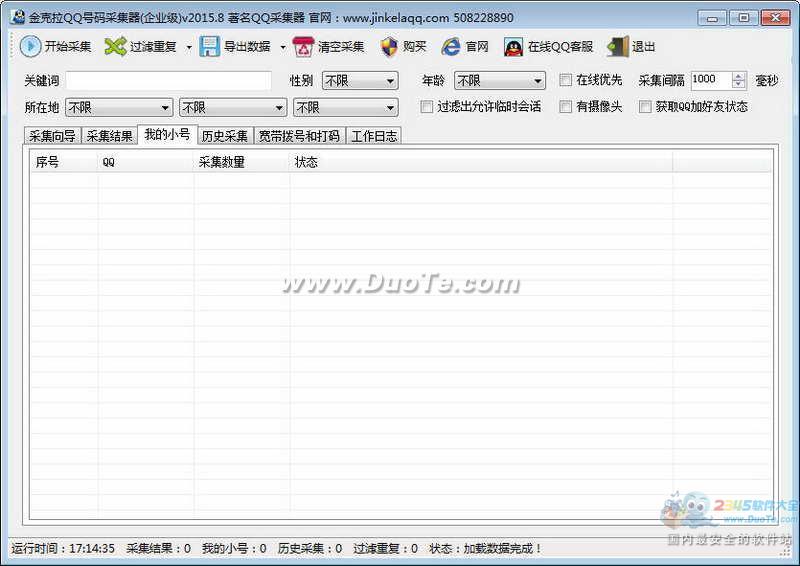800x566 pixels.
Task: Maximize the 金壳拉QQ号码采集器 window
Action: point(743,18)
